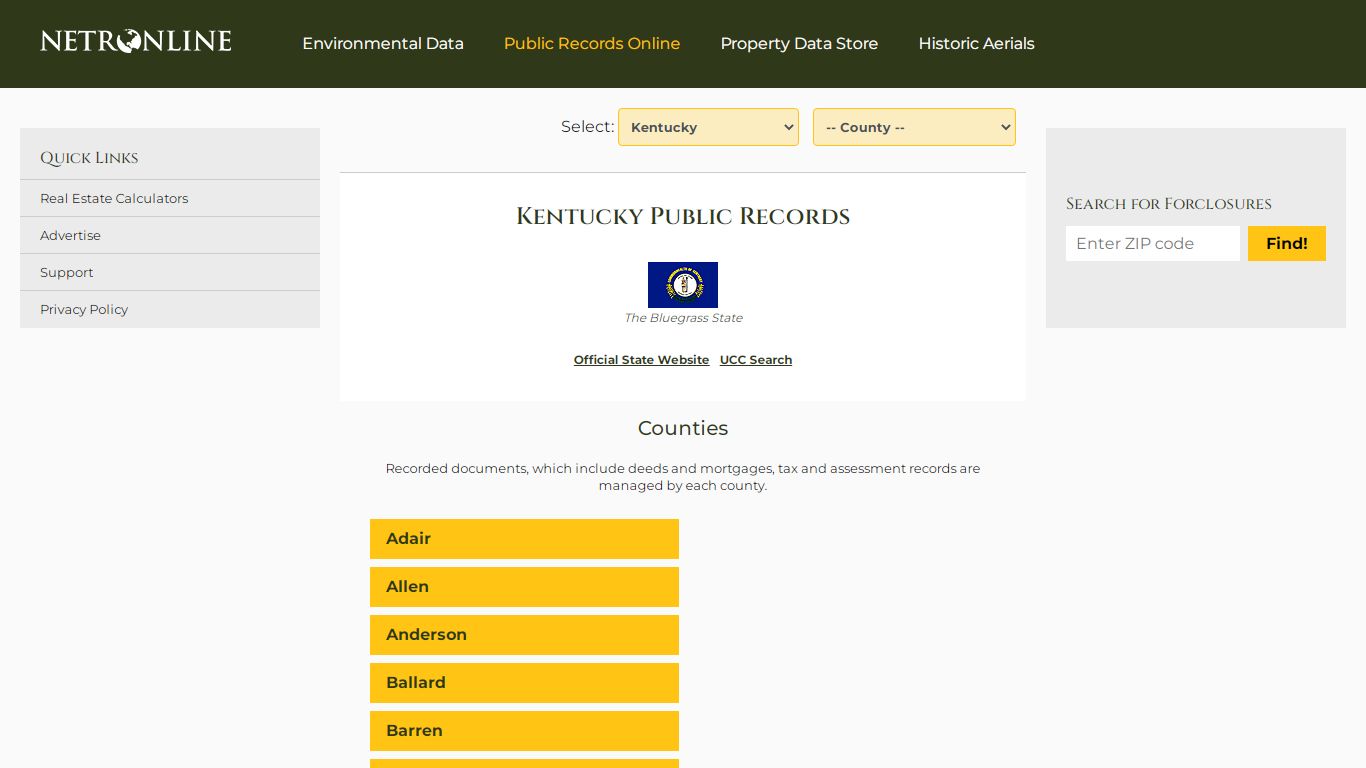The image size is (1366, 768).
Task: Open the NETRONLINE logo homepage
Action: 136,42
